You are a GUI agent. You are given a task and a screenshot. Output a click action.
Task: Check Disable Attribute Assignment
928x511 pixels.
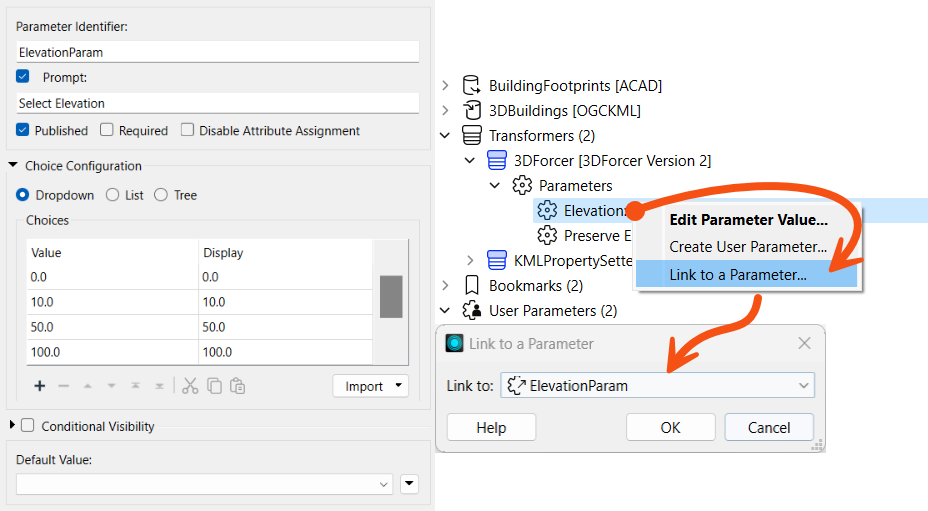(187, 130)
